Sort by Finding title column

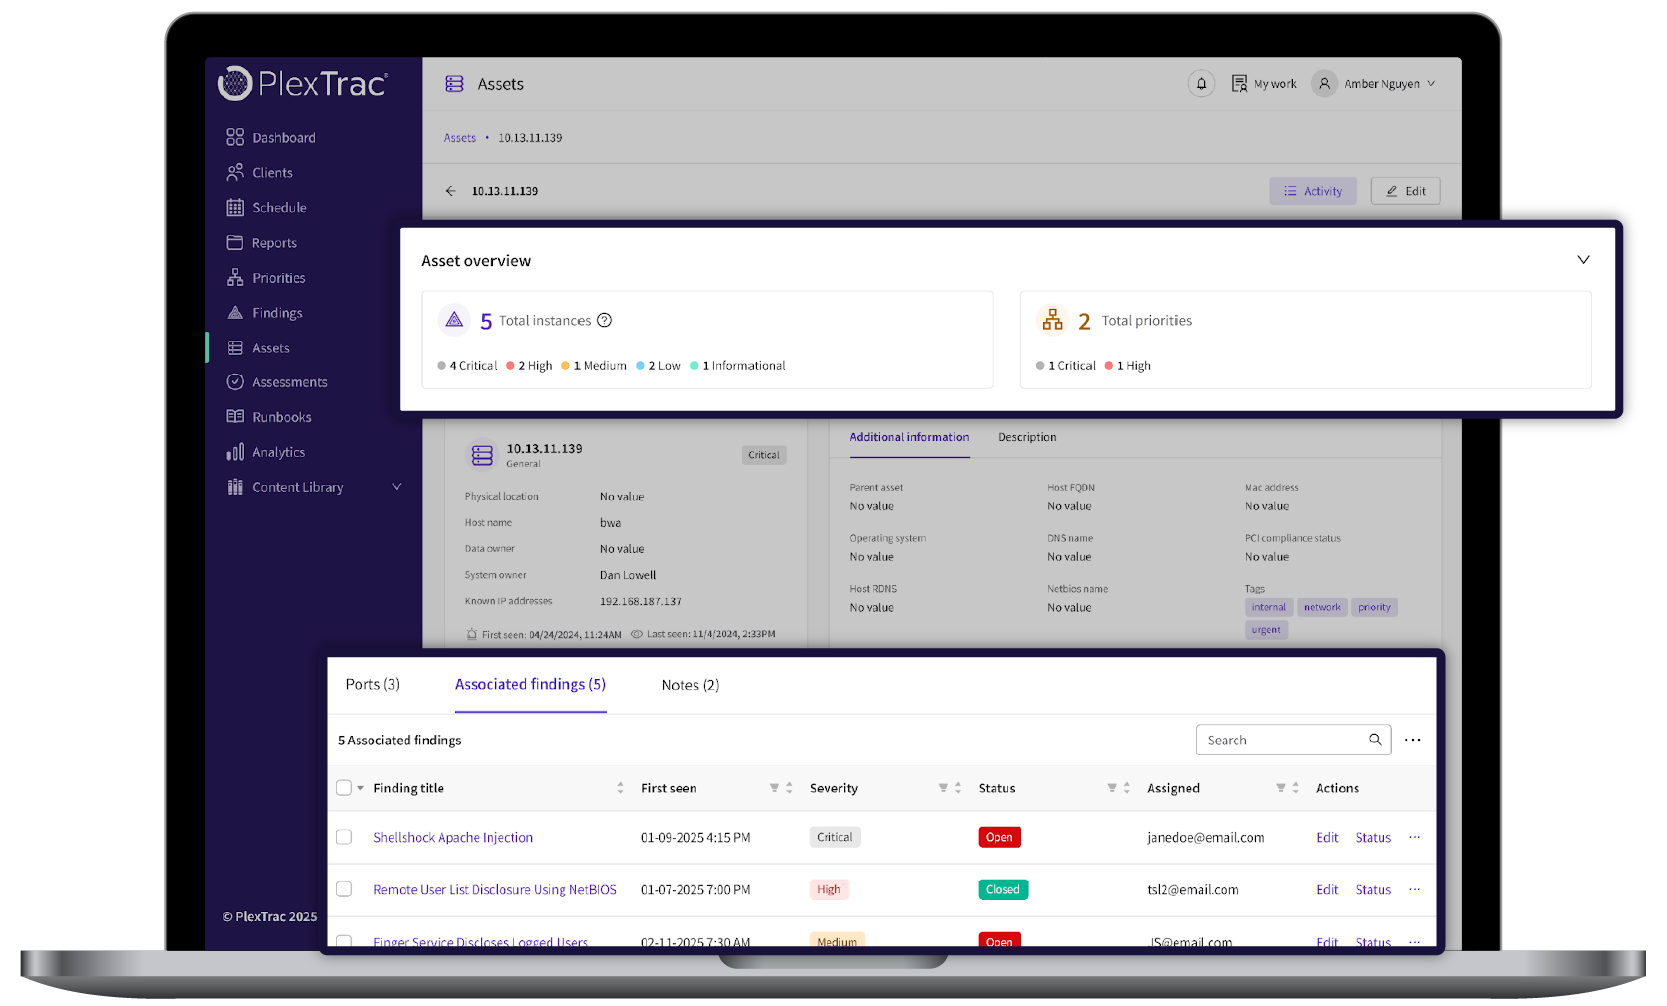[620, 788]
